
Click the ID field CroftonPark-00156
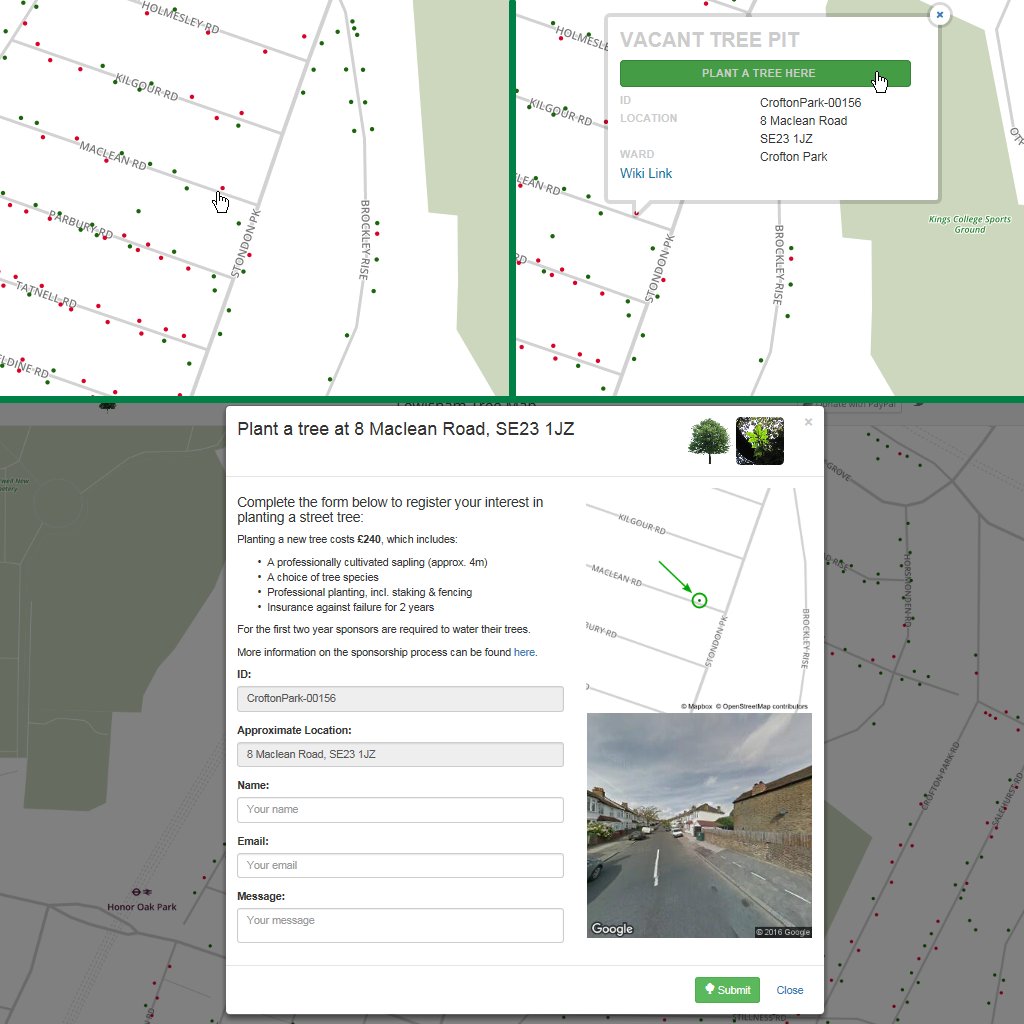click(x=400, y=699)
